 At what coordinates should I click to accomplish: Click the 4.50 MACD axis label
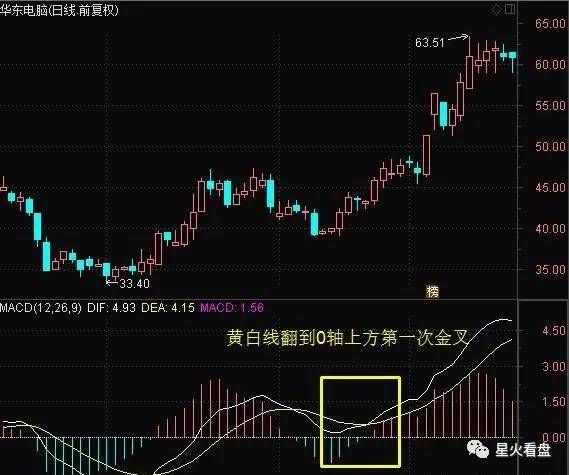coord(554,331)
